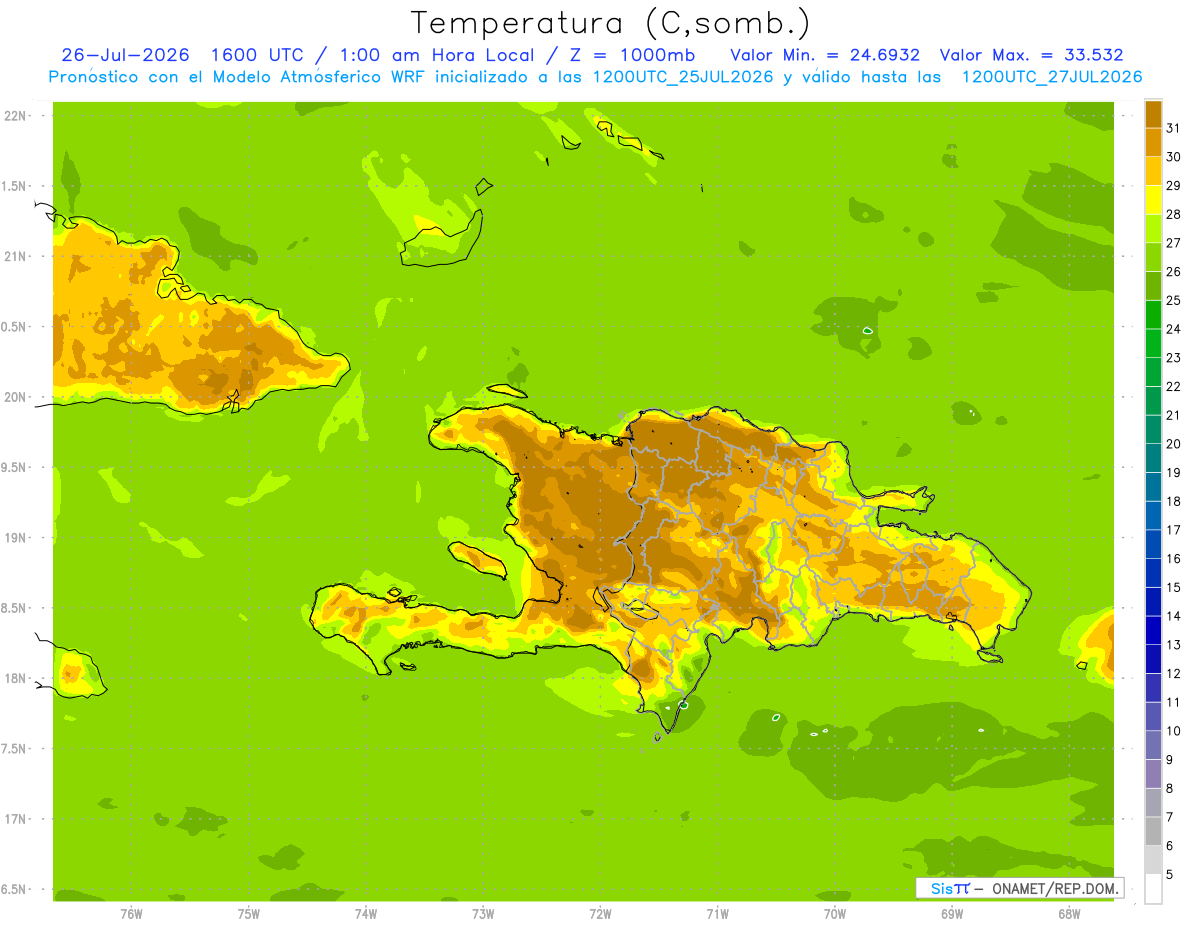Pick the green swatch between 26 and 27

1153,256
